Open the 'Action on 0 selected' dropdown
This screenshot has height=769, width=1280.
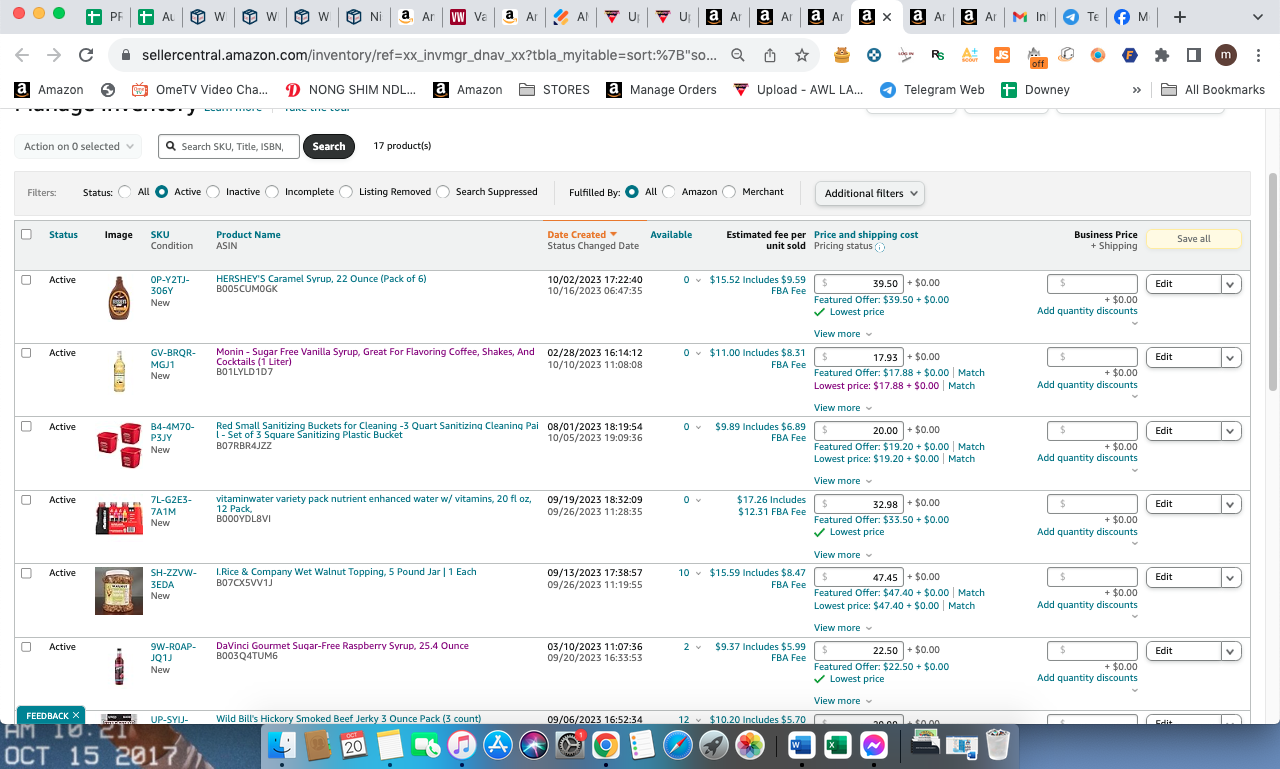click(79, 146)
